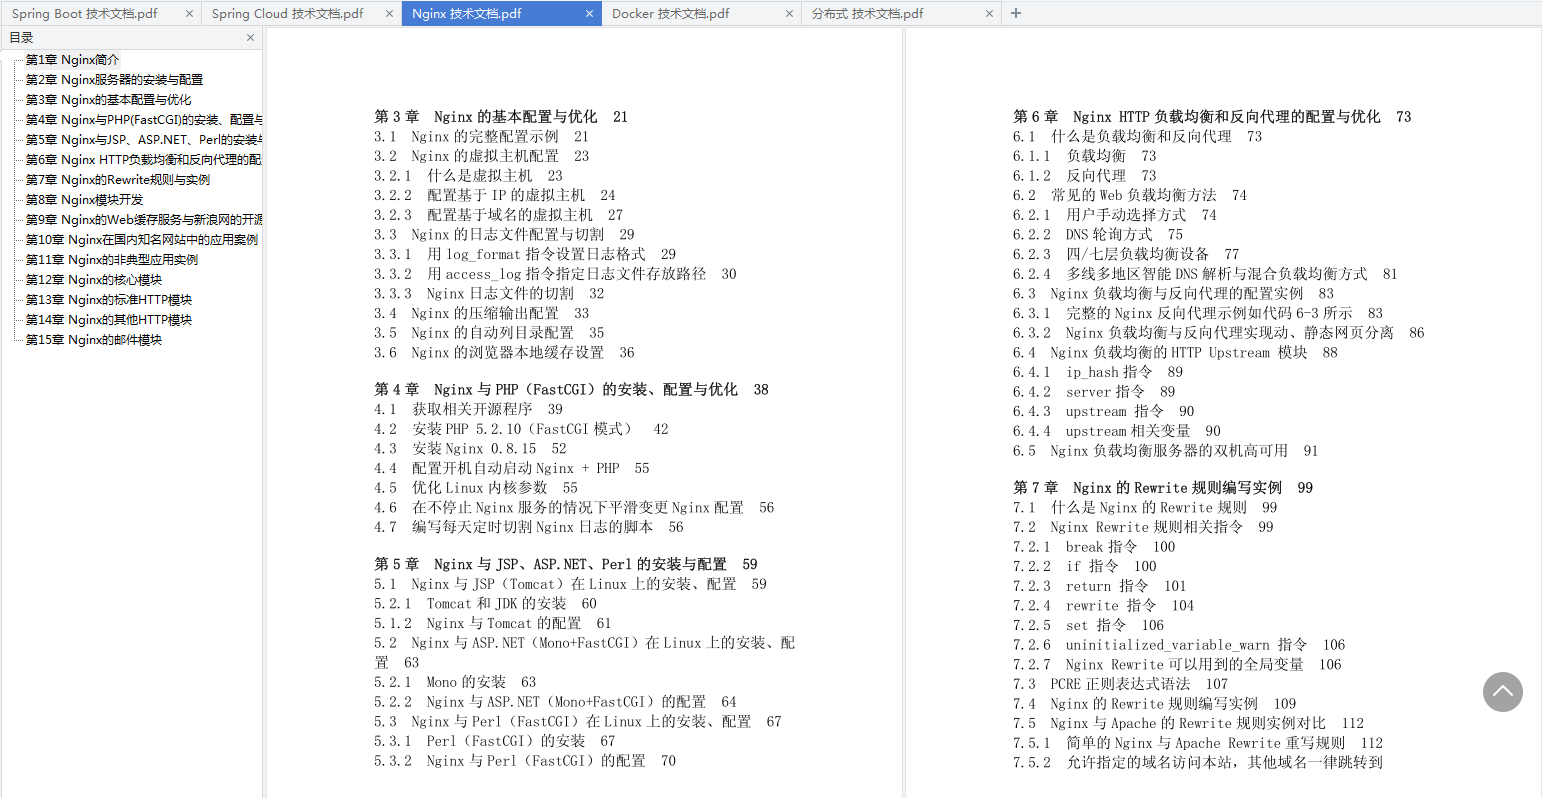Close the Nginx 技术文档.pdf tab
The image size is (1542, 798).
(x=589, y=14)
